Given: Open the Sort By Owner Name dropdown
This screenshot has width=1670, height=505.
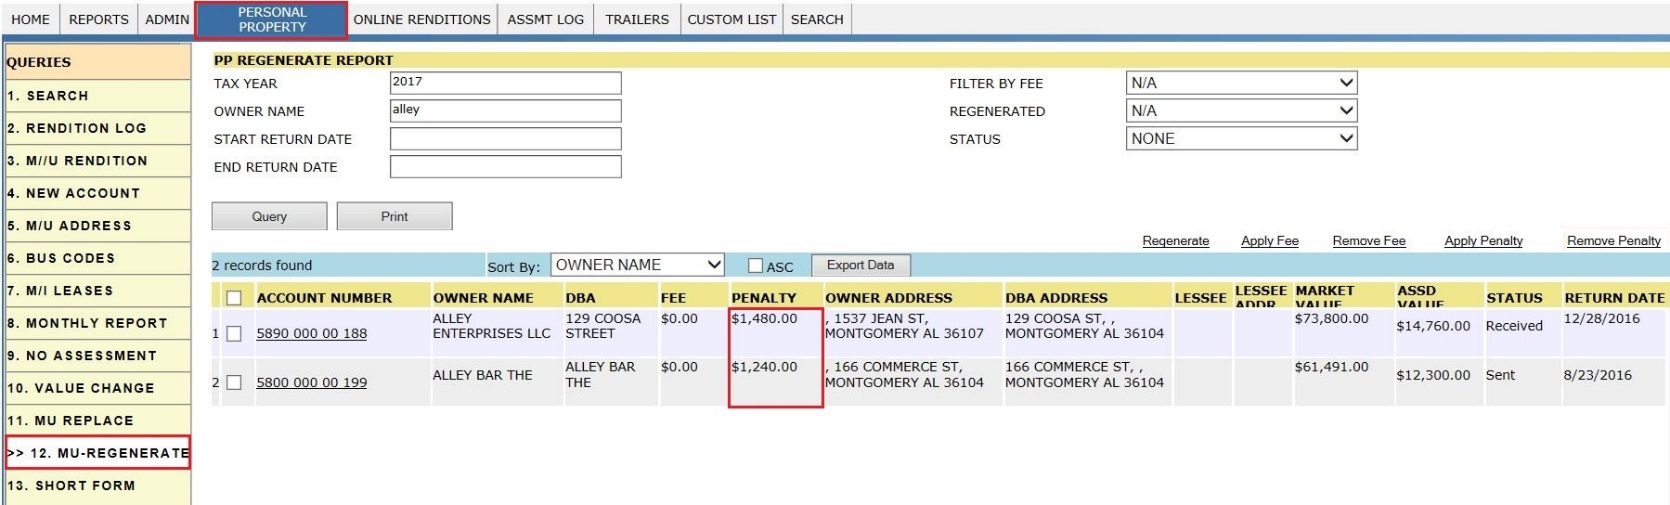Looking at the screenshot, I should (638, 265).
